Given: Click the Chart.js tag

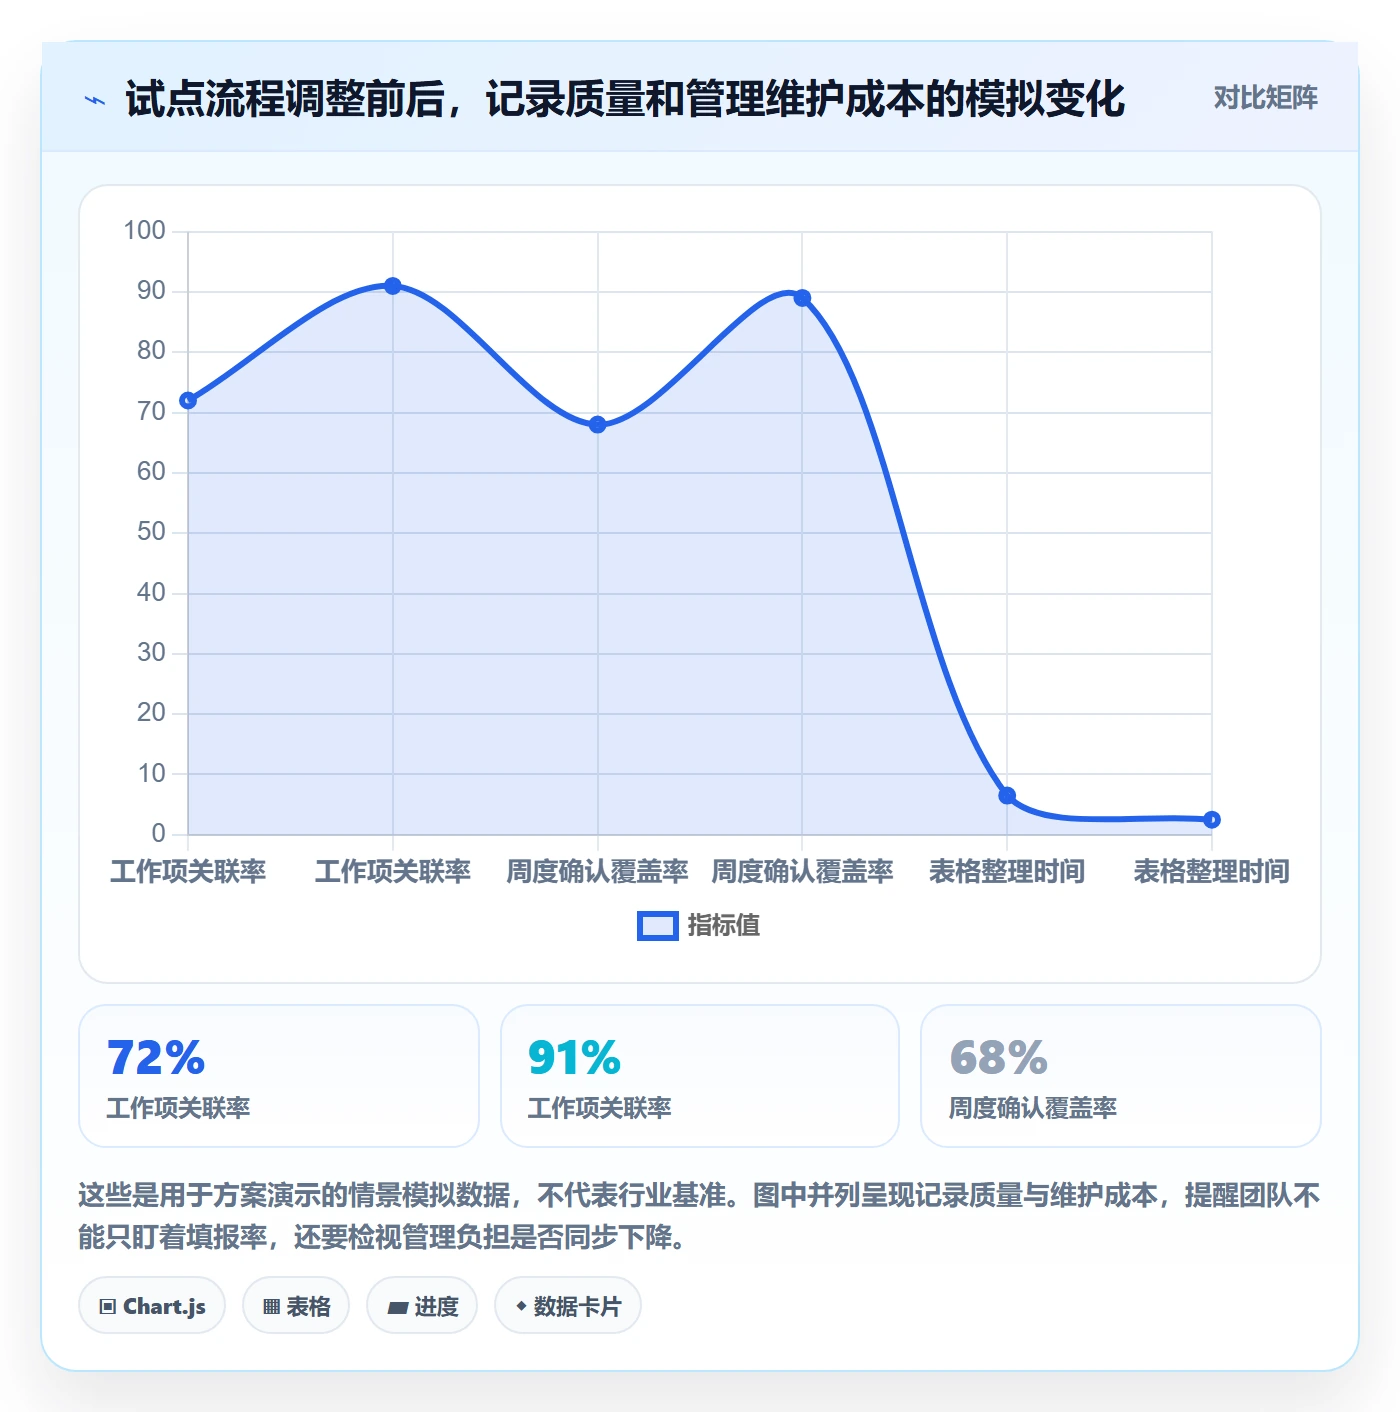Looking at the screenshot, I should click(152, 1306).
